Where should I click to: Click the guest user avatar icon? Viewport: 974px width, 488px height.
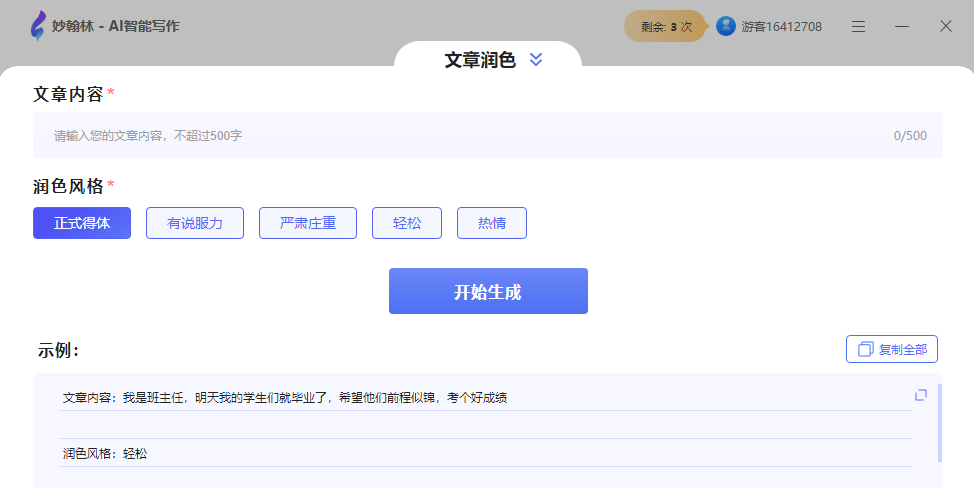pos(726,26)
